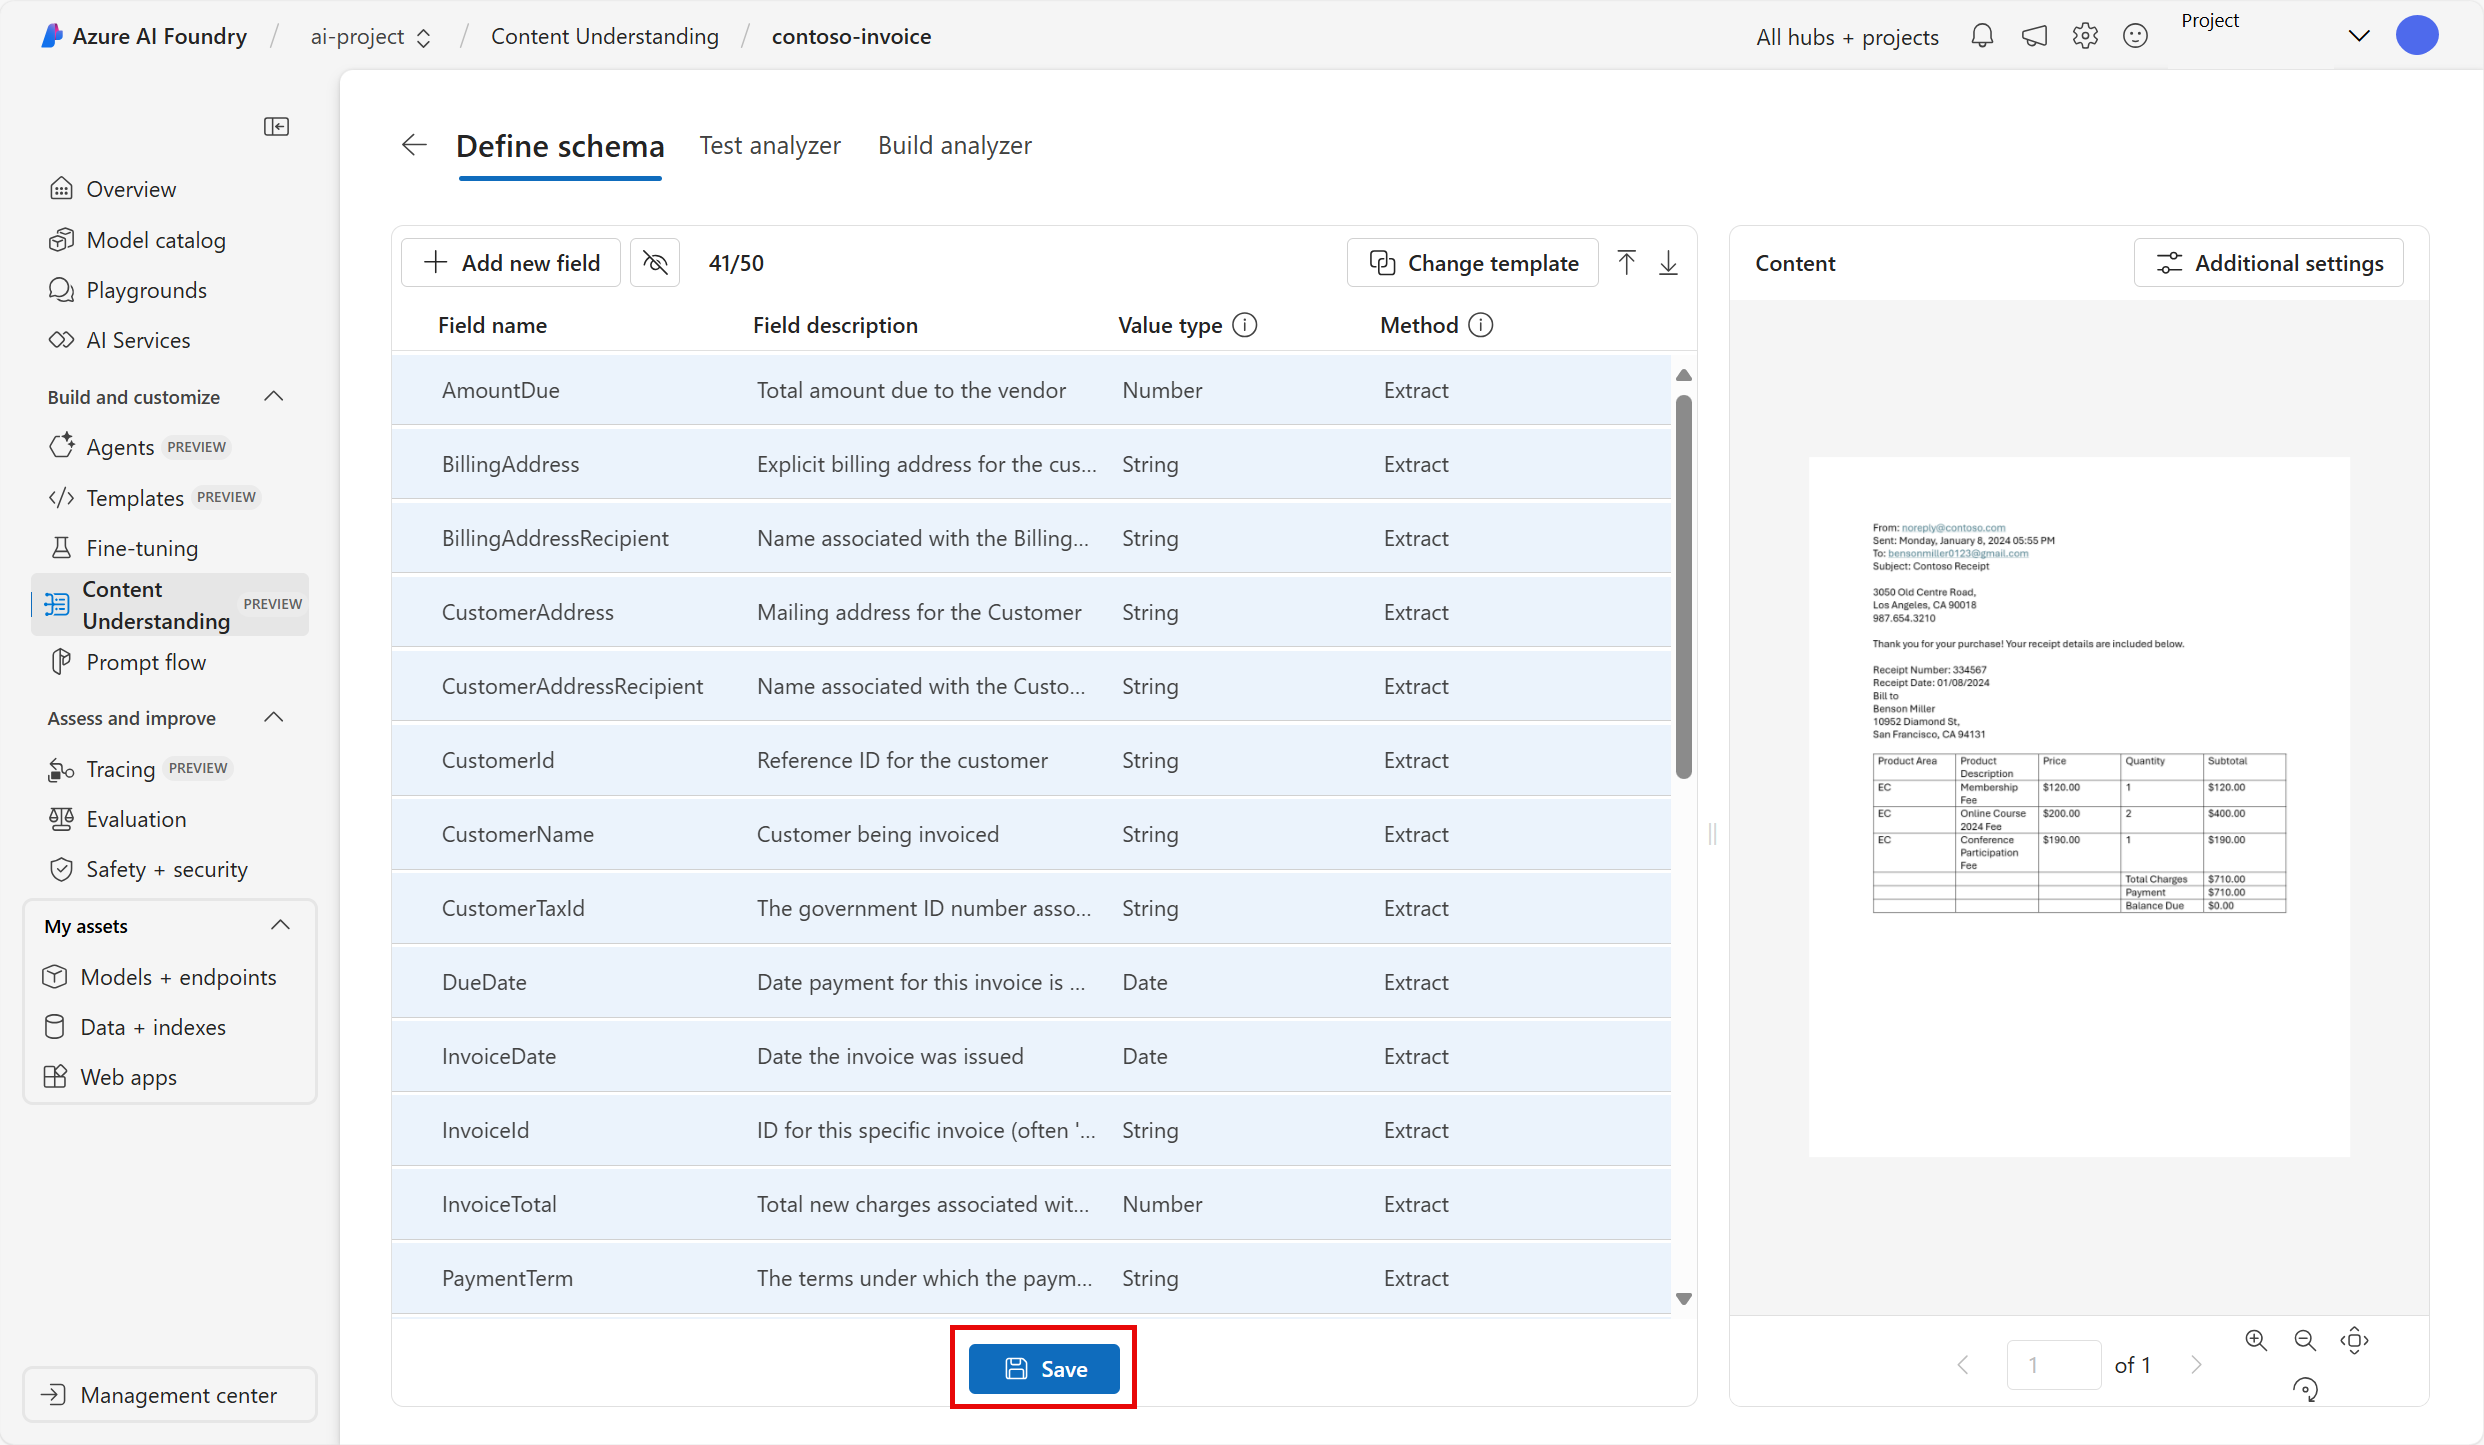The height and width of the screenshot is (1445, 2484).
Task: Zoom out on the document preview
Action: [x=2305, y=1340]
